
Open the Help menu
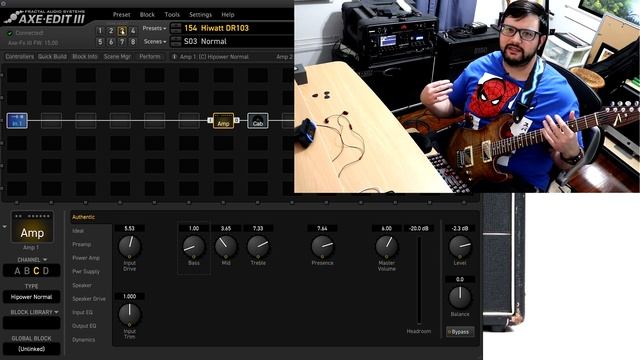[x=228, y=15]
